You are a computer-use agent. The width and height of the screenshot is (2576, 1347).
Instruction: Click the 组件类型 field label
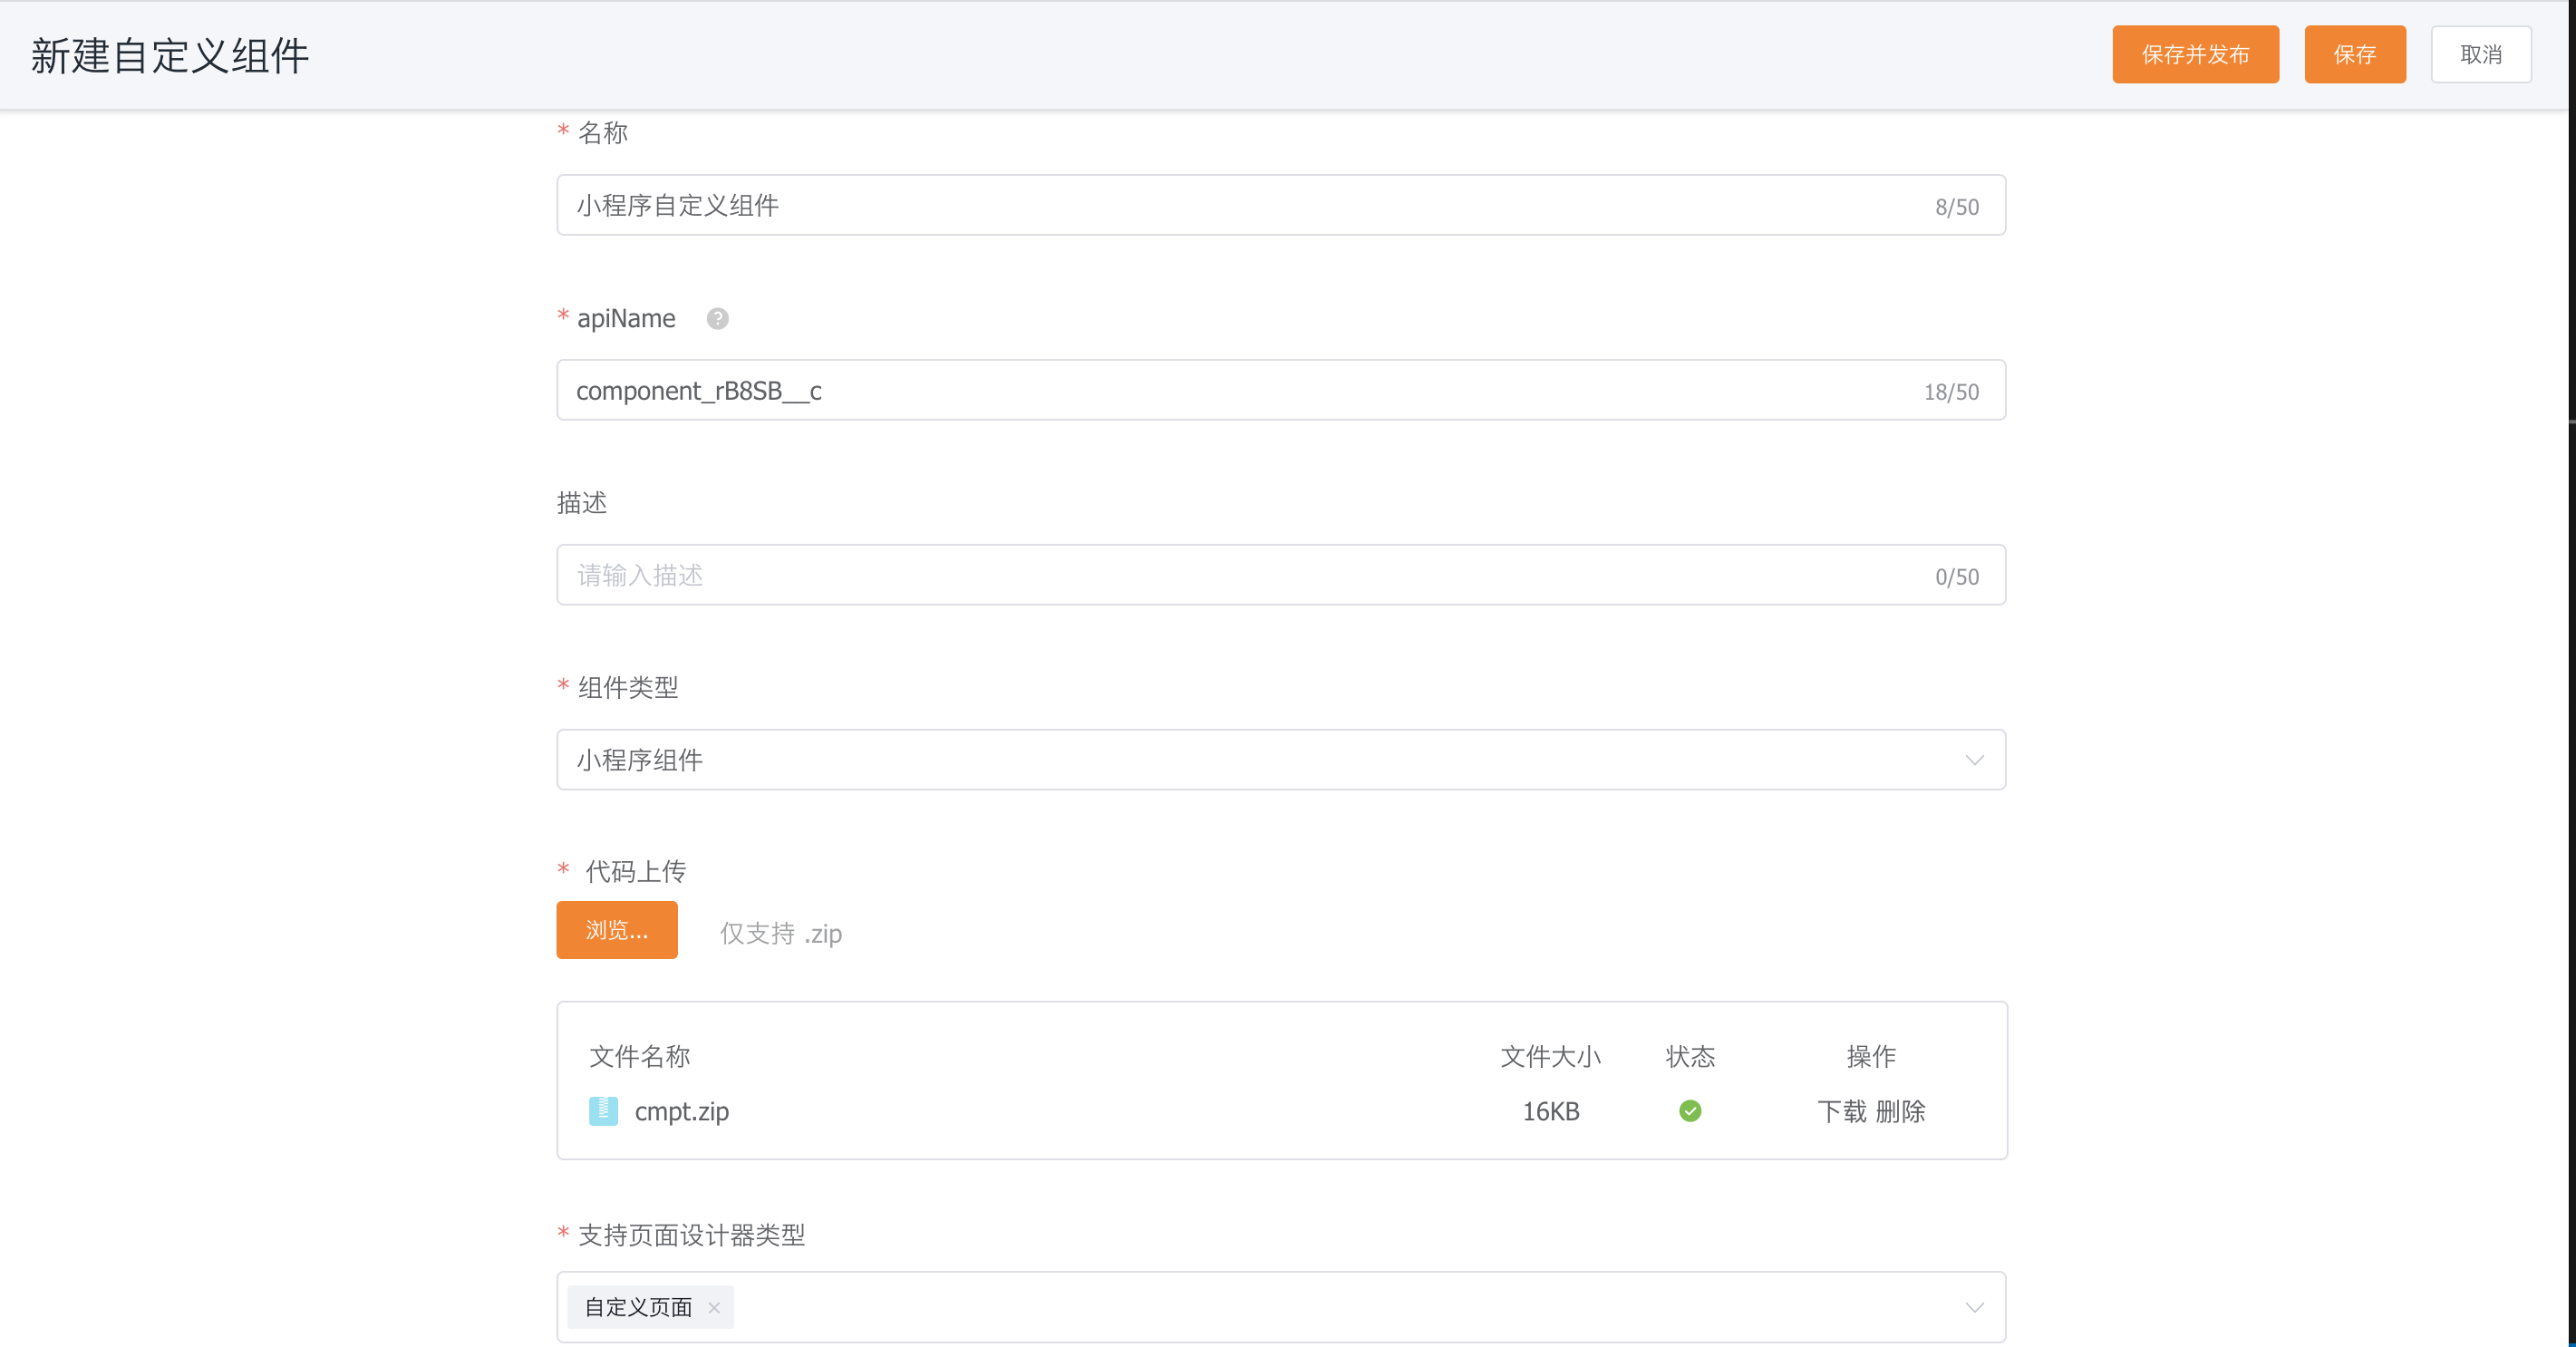click(628, 687)
